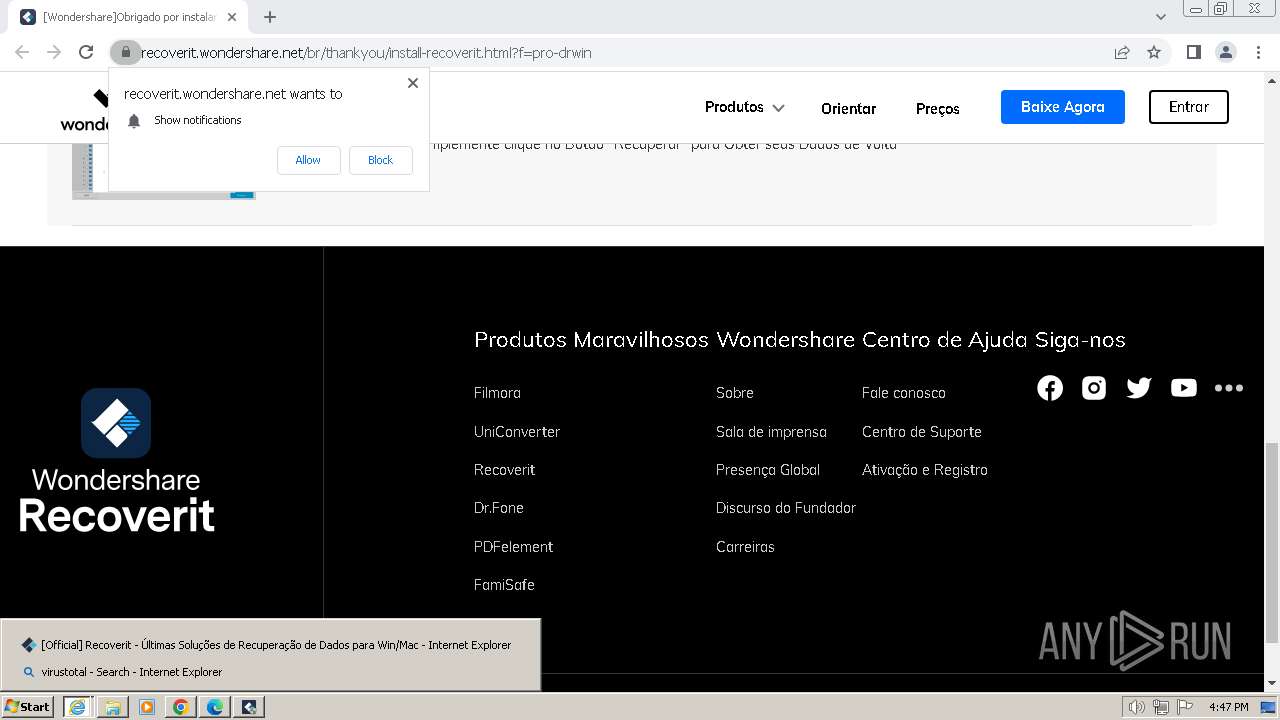Open the Centro de Suporte link

(922, 432)
